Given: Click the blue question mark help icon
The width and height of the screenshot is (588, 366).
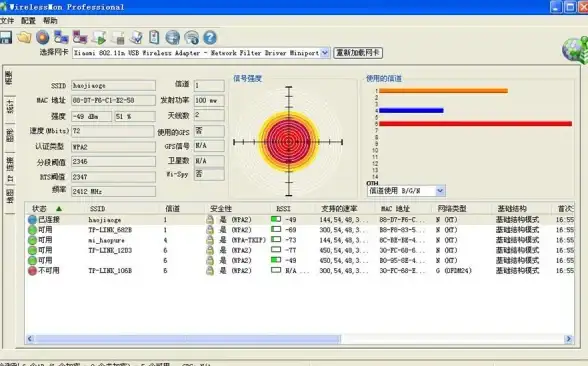Looking at the screenshot, I should click(x=210, y=38).
